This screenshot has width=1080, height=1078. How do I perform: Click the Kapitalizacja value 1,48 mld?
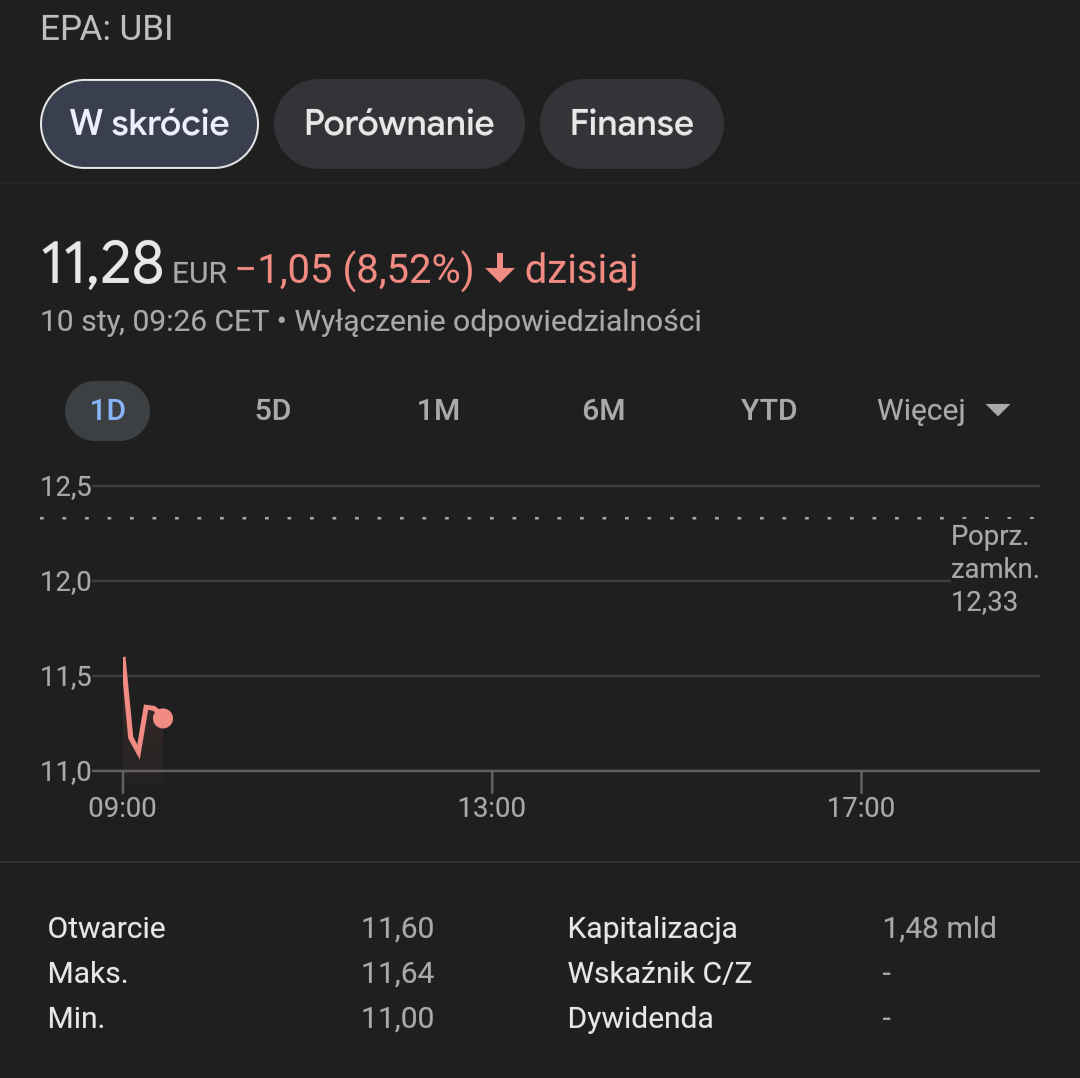[939, 928]
